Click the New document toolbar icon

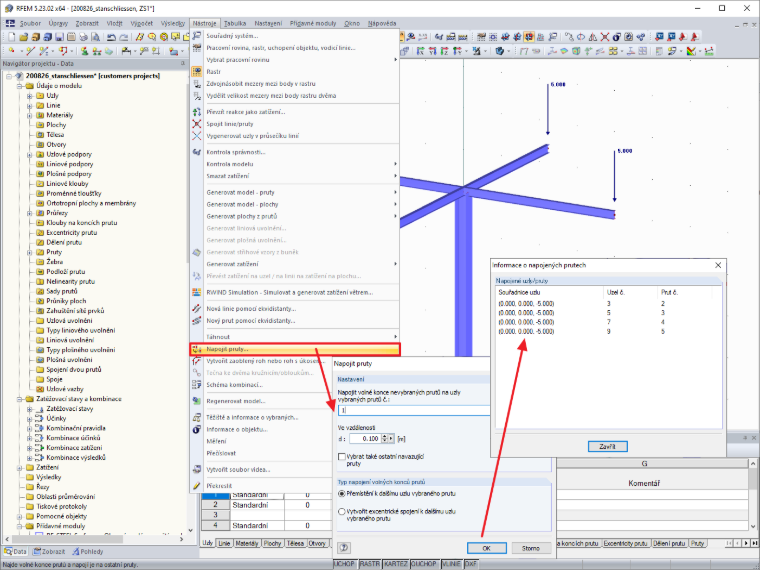(12, 37)
